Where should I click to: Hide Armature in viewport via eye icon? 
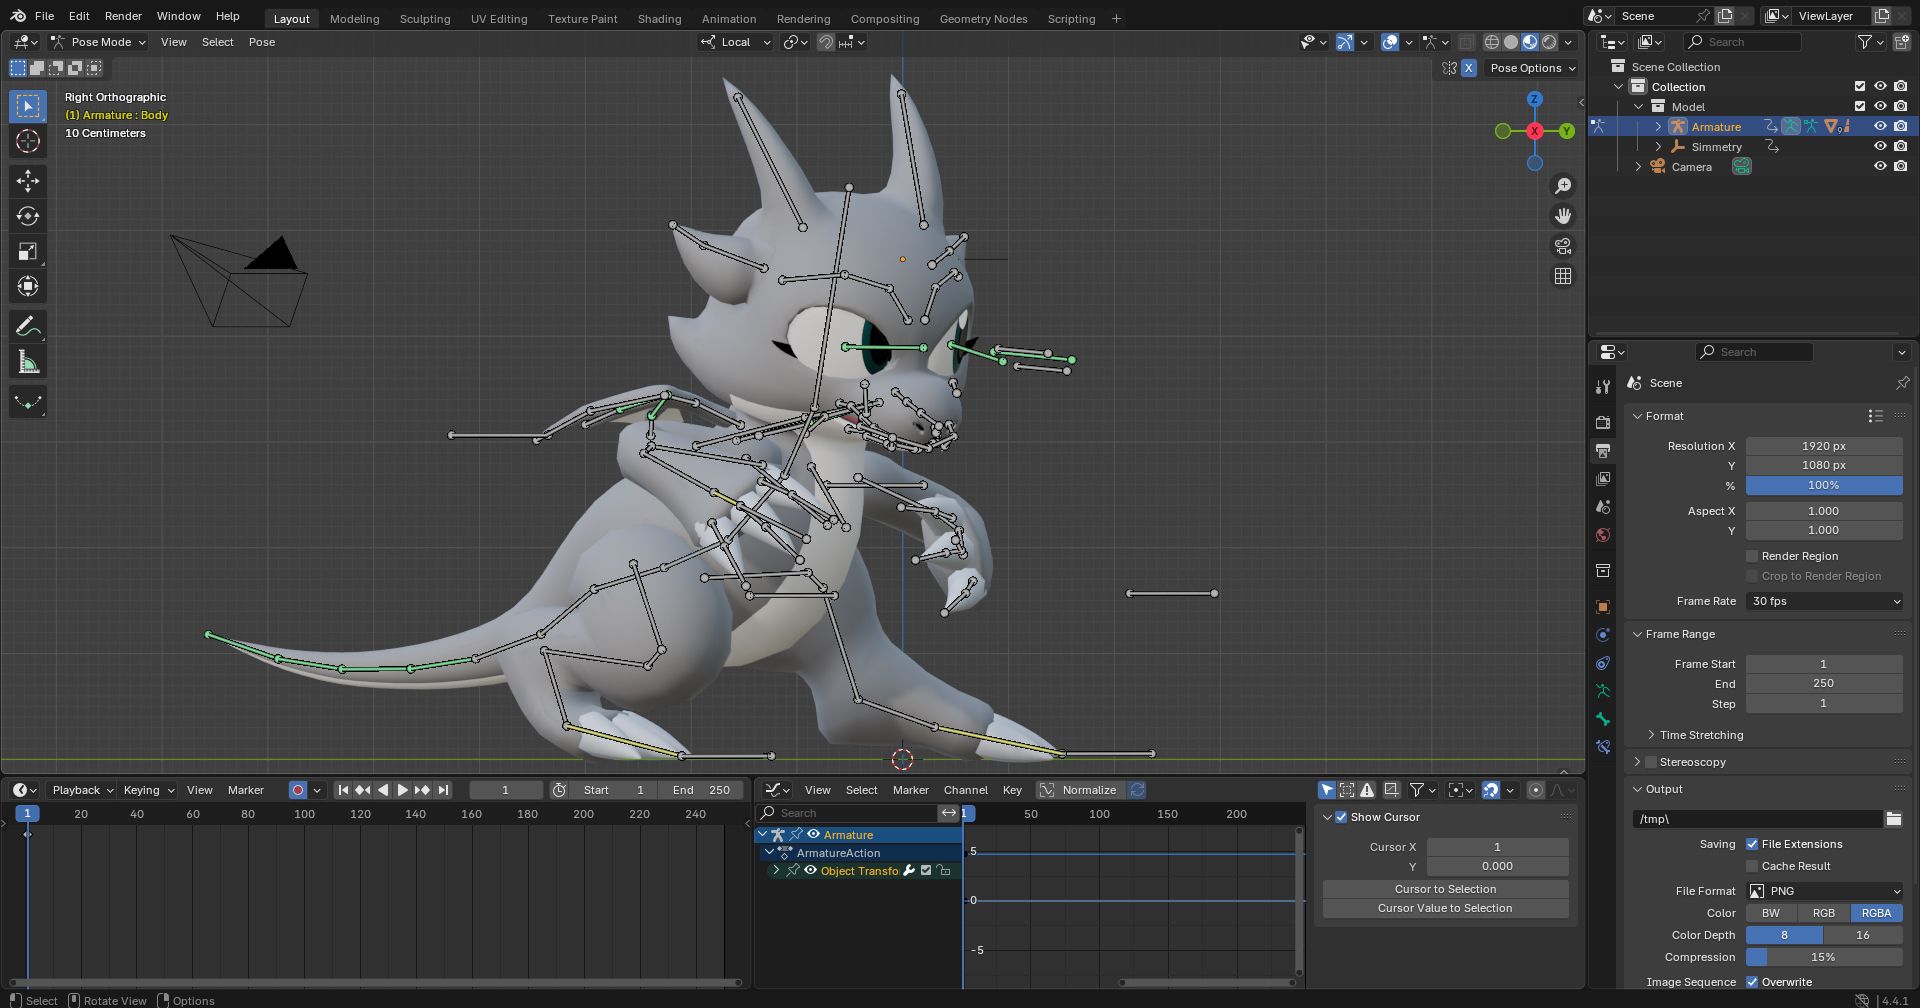[x=1880, y=127]
